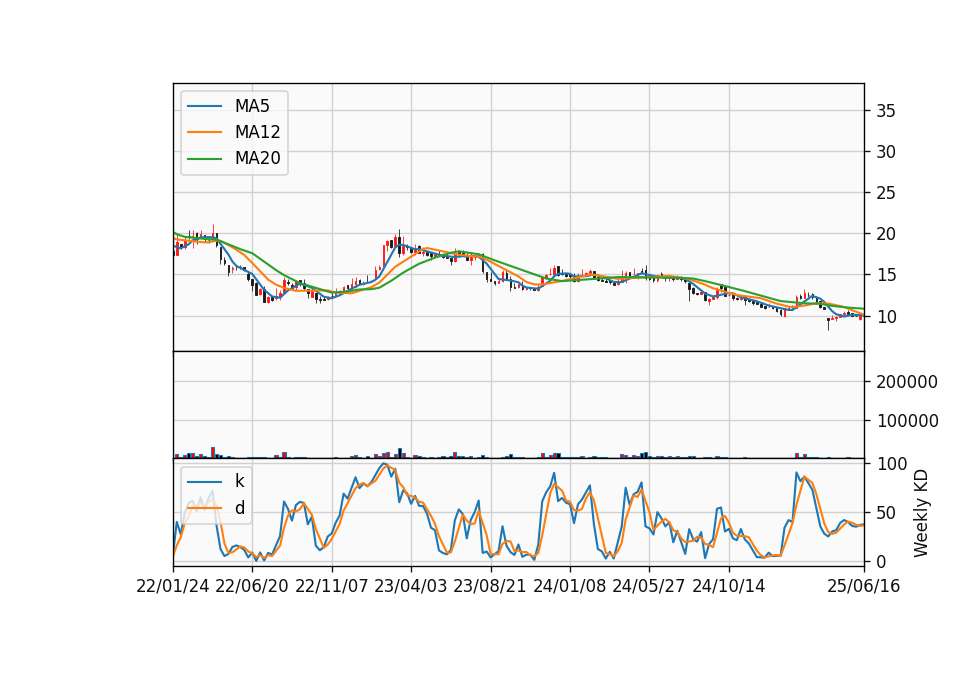Click the volume axis value 200000
The height and width of the screenshot is (690, 960).
[x=907, y=382]
